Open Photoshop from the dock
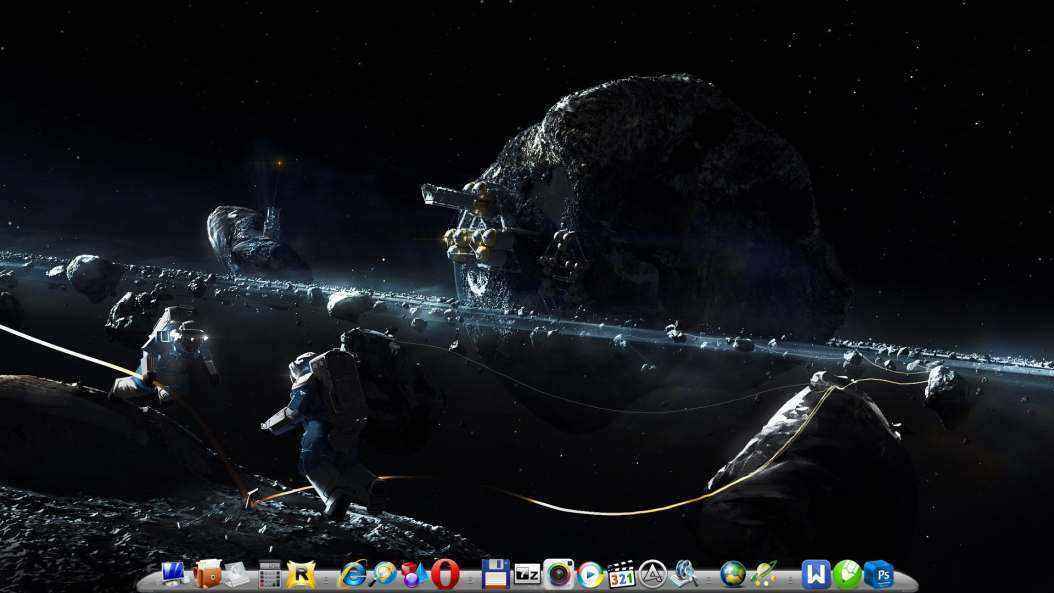Screen dimensions: 1054x593 click(x=879, y=575)
